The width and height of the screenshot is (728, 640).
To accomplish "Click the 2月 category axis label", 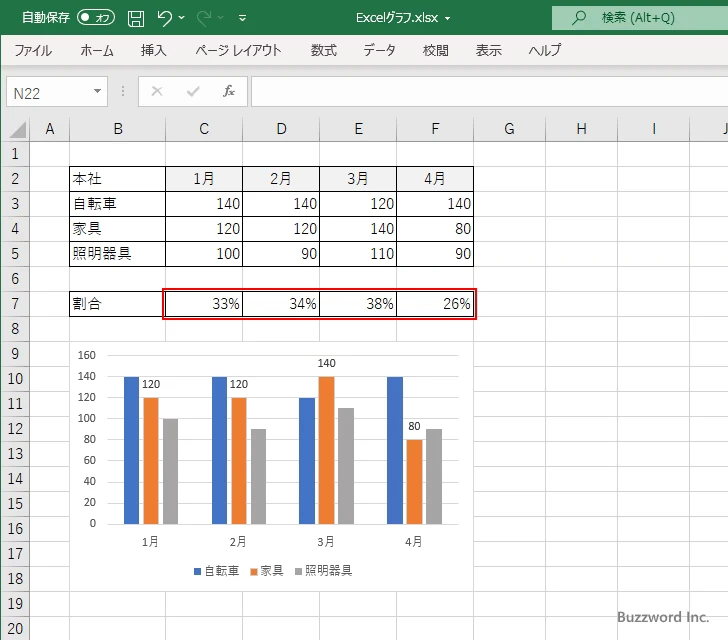I will 238,542.
